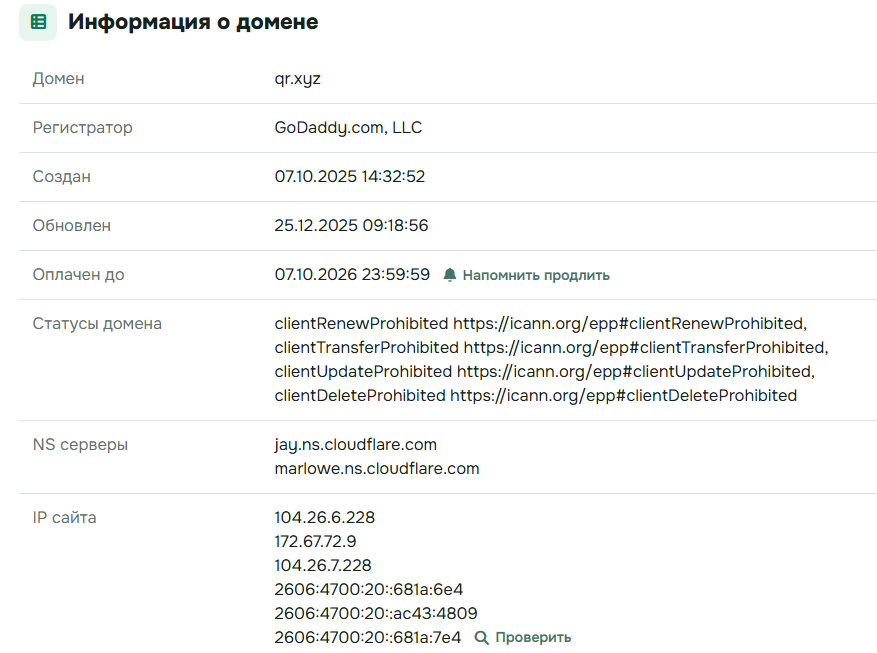Click the Обновлен row label
The height and width of the screenshot is (653, 877).
(x=72, y=226)
